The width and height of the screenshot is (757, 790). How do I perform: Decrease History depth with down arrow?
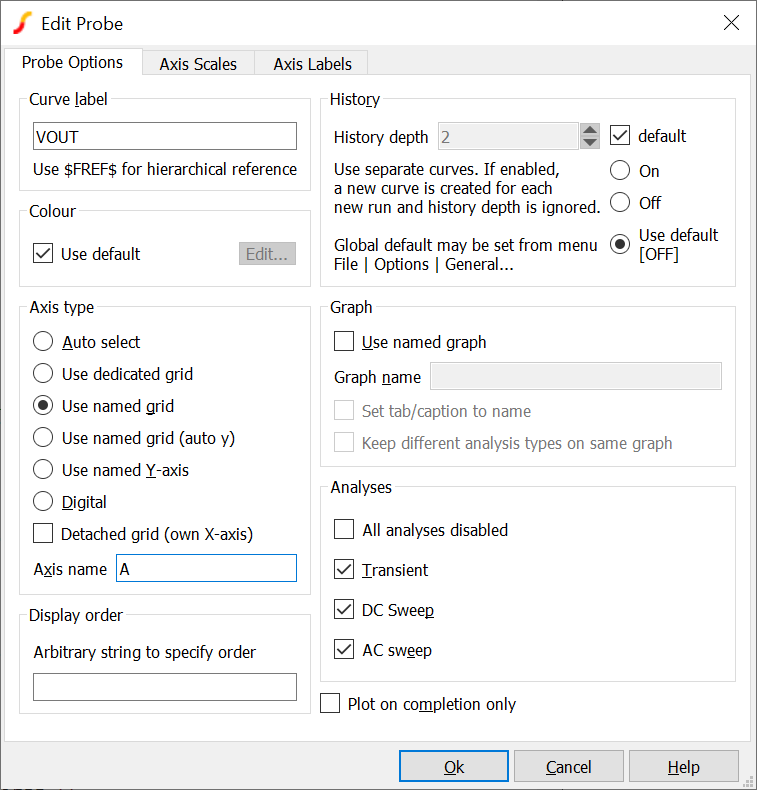pyautogui.click(x=590, y=143)
